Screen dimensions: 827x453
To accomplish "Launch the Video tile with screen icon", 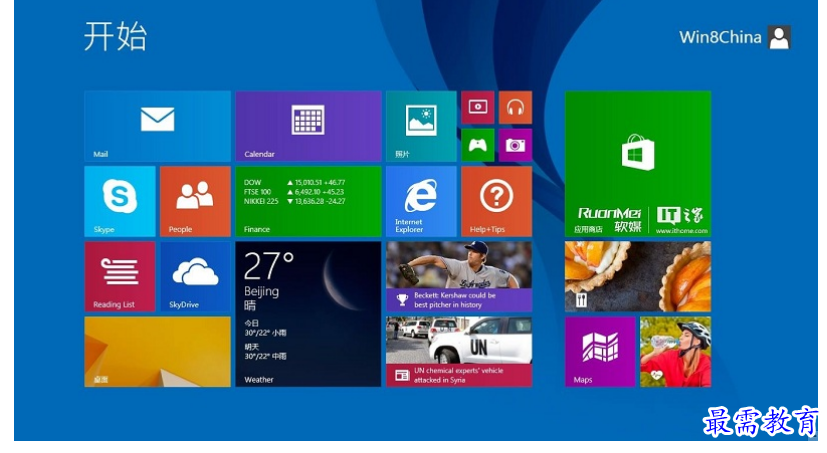I will pos(478,108).
